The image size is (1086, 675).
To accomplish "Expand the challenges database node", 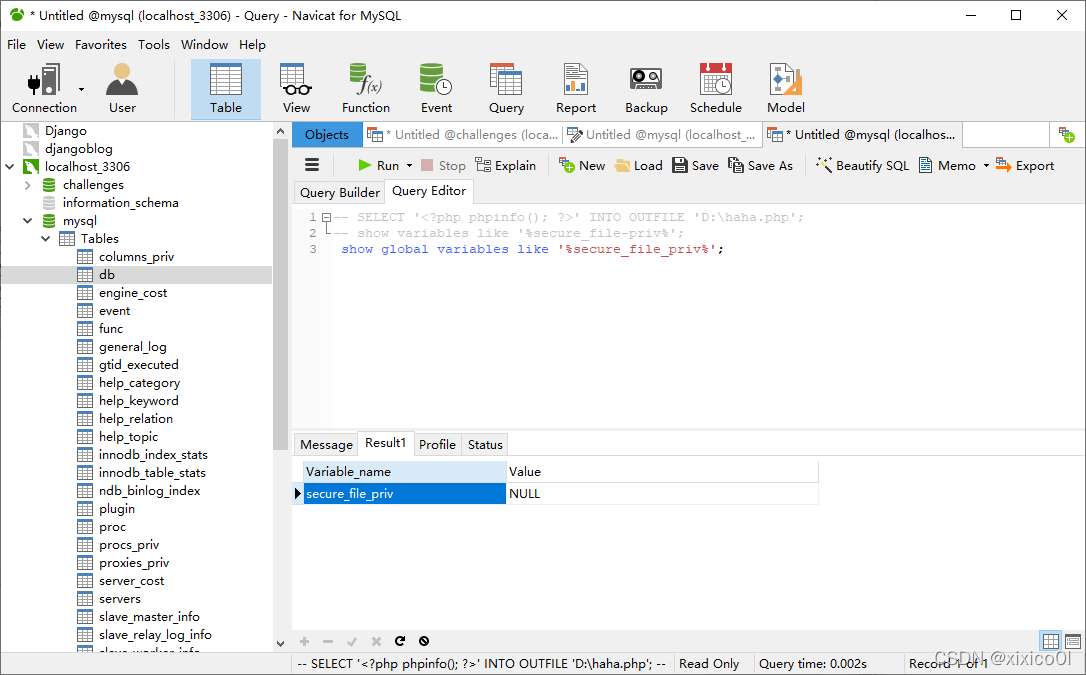I will pos(28,185).
